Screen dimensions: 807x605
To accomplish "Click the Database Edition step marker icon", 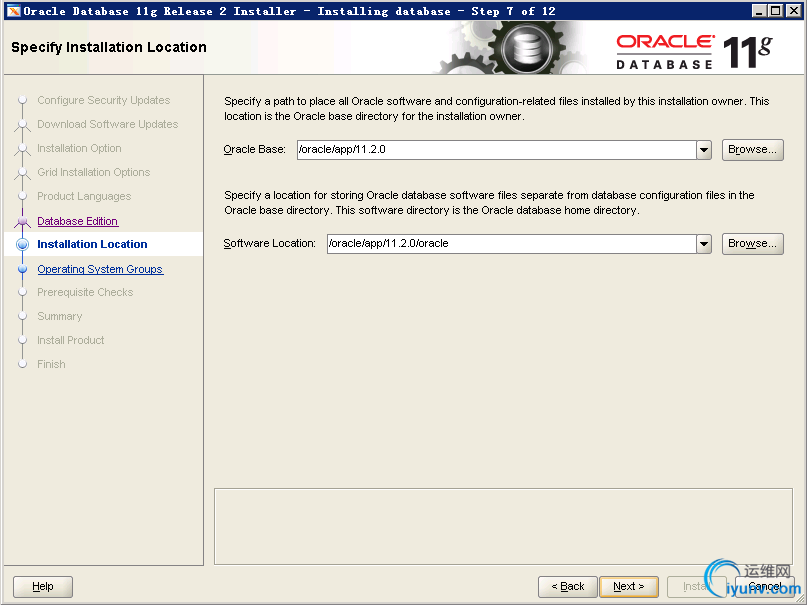I will (x=22, y=221).
